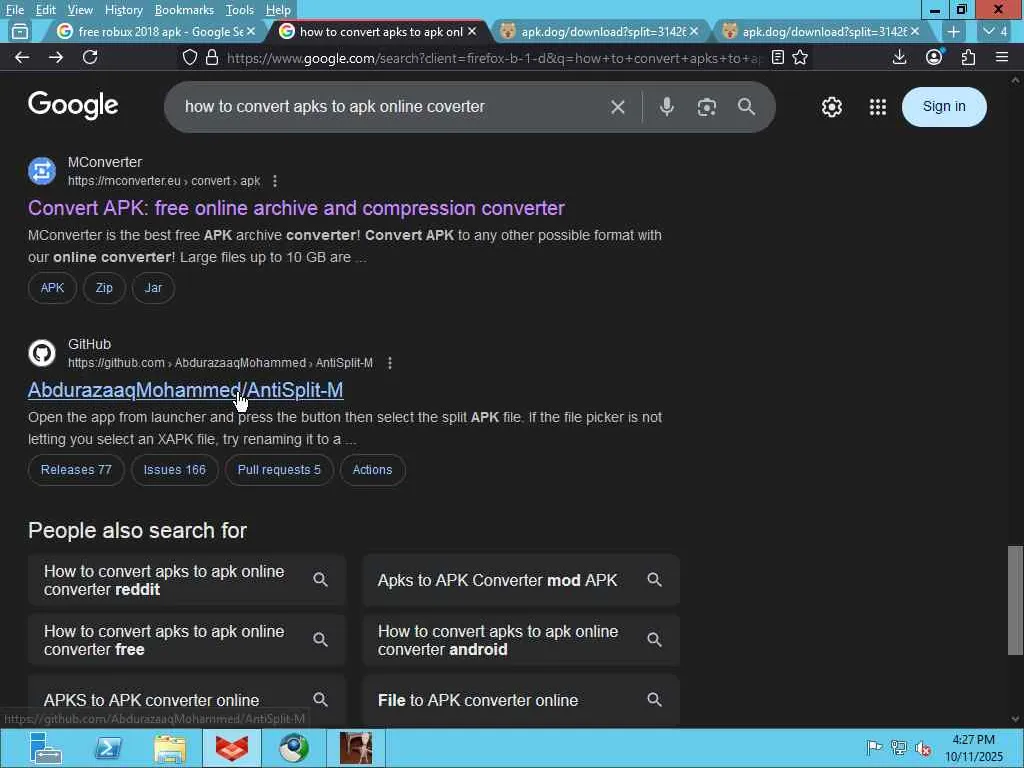Go forward to next page
1024x768 pixels.
tap(56, 57)
